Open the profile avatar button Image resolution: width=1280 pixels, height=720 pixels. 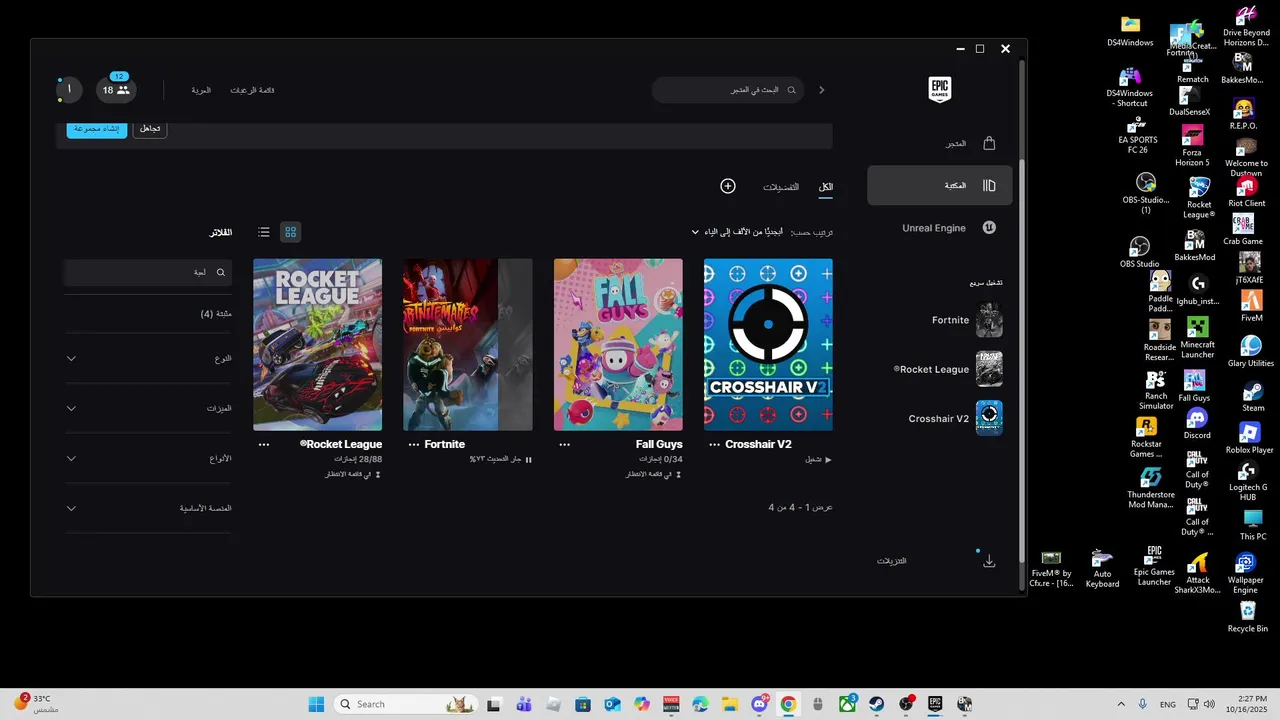click(x=69, y=90)
